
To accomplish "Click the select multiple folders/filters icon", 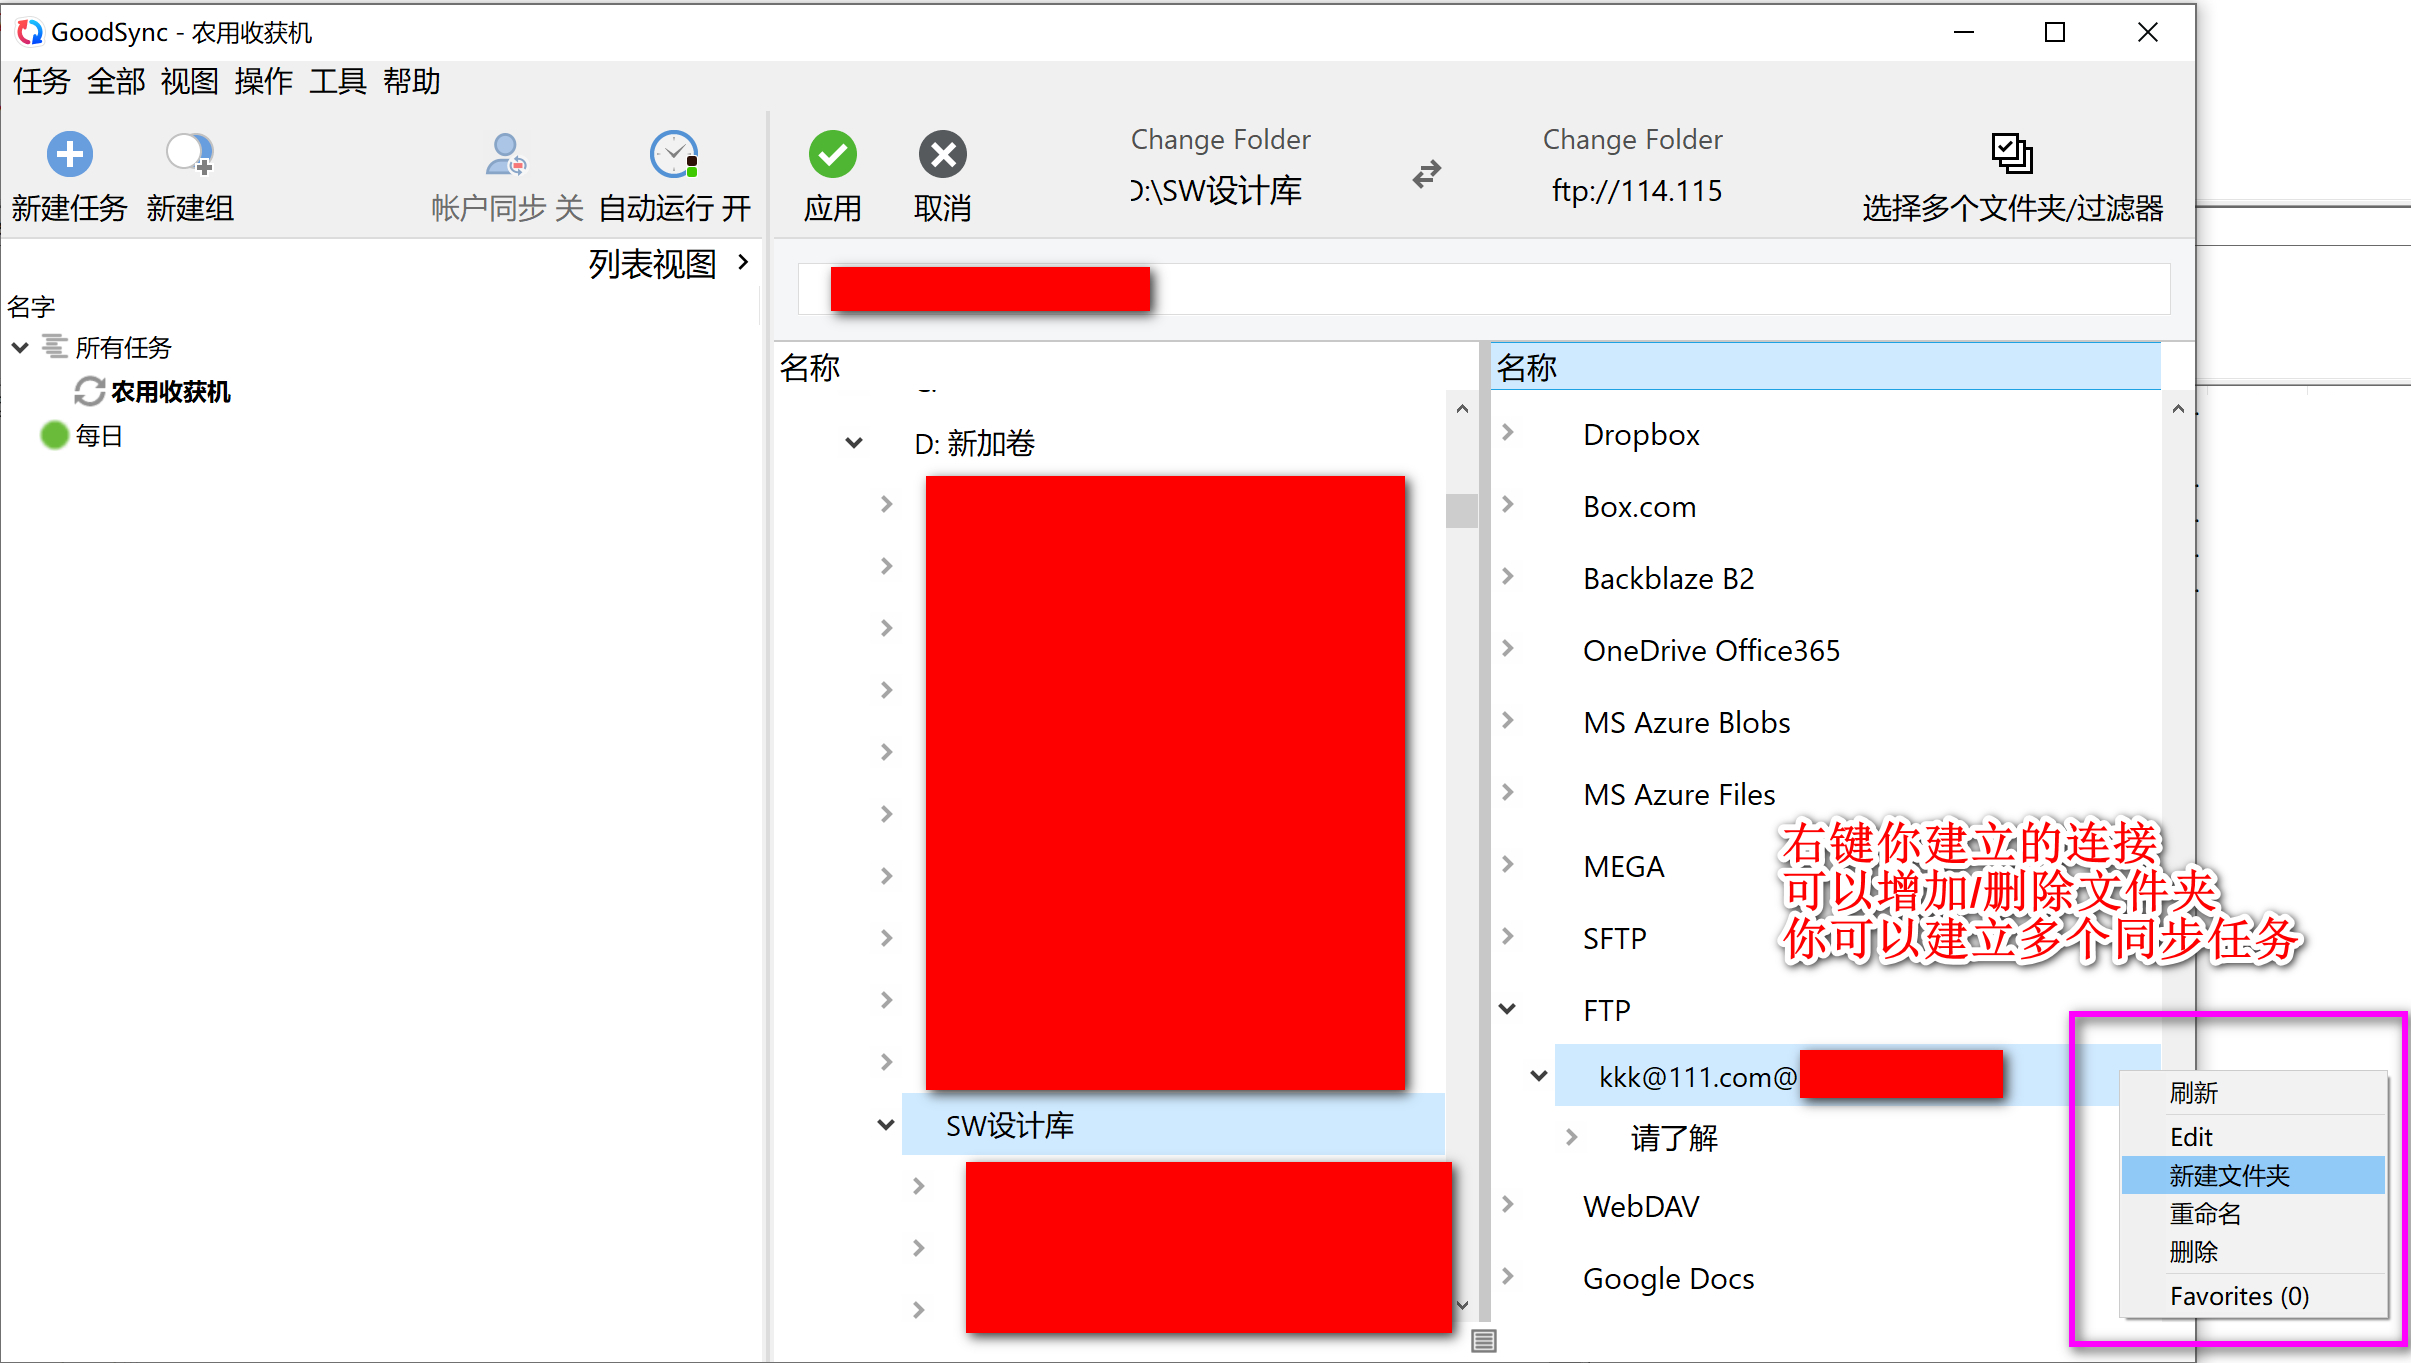I will coord(2011,153).
